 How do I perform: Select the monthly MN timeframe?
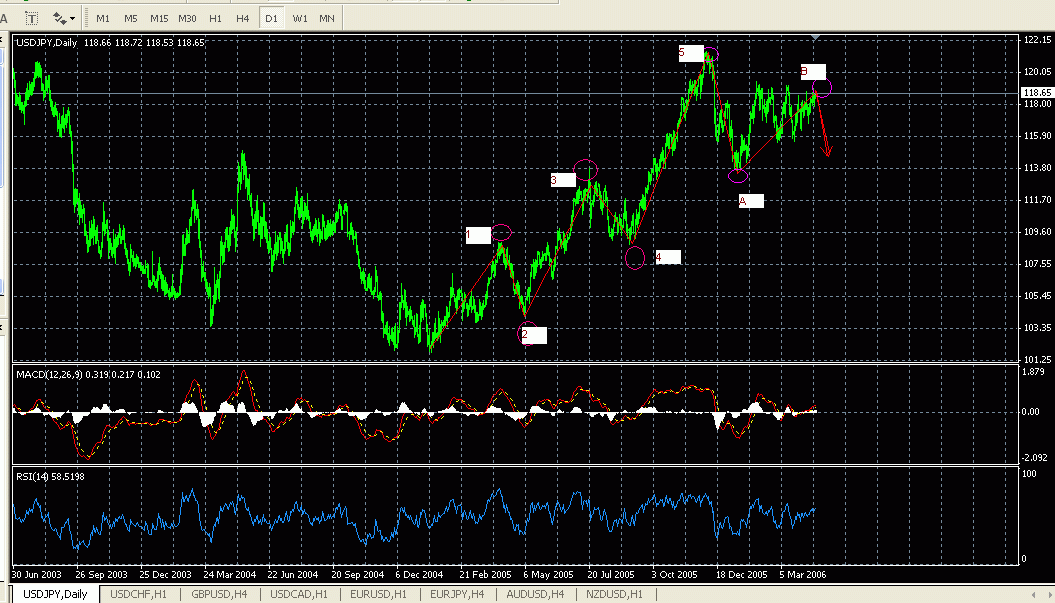327,18
